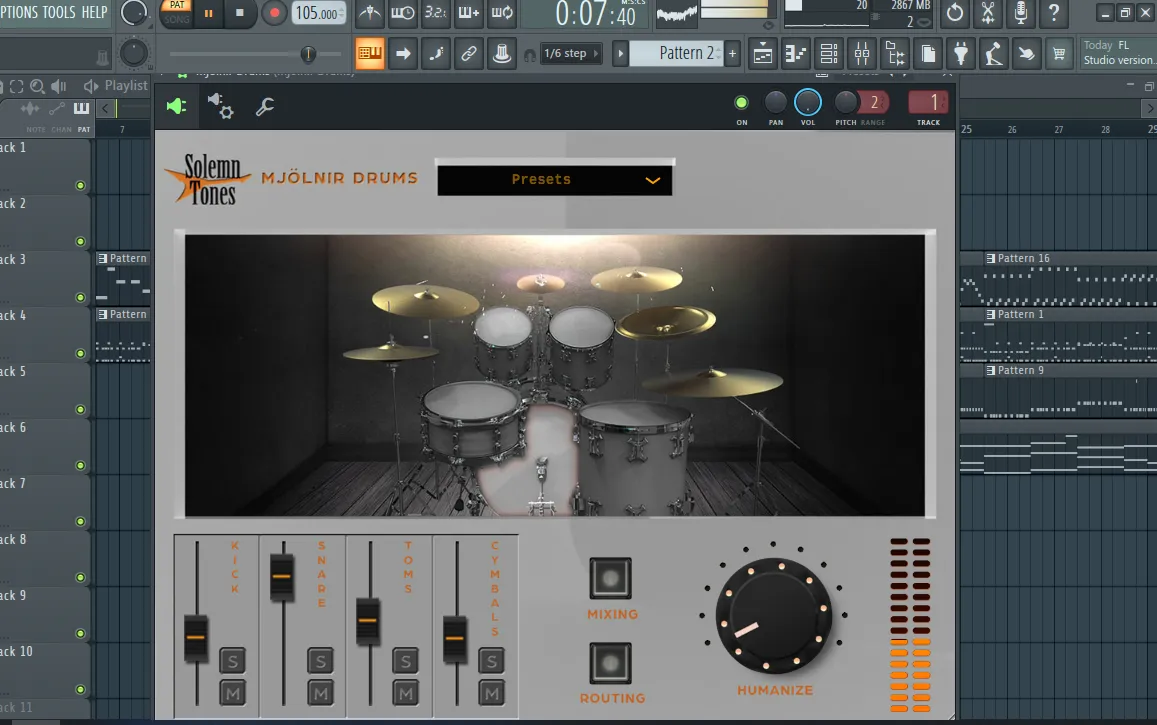Open the Channel rack view icon
The image size is (1157, 725).
point(829,54)
